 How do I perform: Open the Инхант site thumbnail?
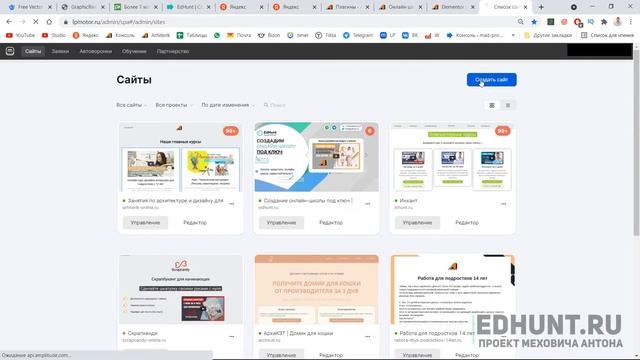tap(452, 157)
